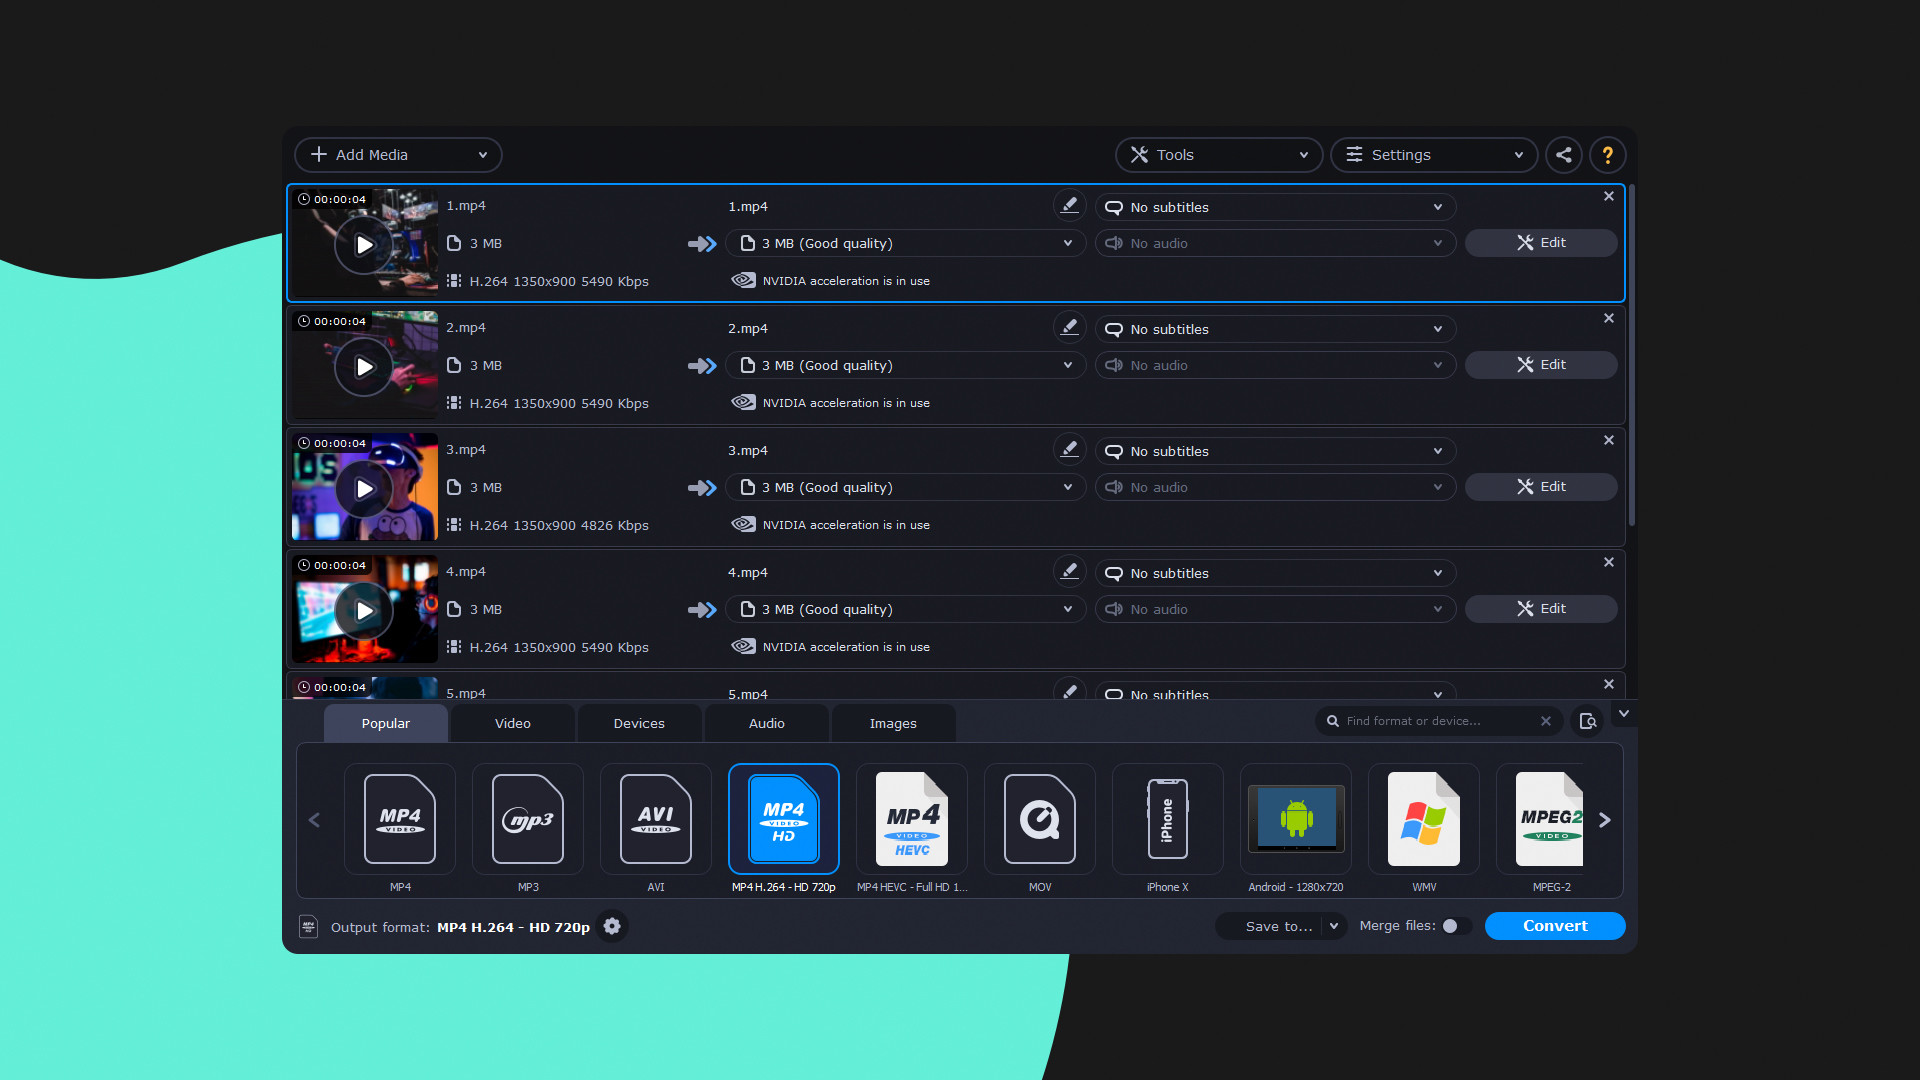This screenshot has height=1080, width=1920.
Task: Click inside the Find format search field
Action: click(1430, 720)
